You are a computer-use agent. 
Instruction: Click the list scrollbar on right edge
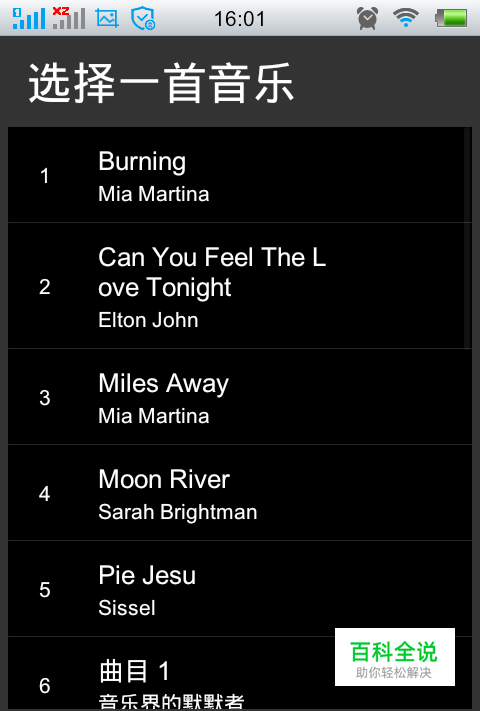(x=467, y=239)
